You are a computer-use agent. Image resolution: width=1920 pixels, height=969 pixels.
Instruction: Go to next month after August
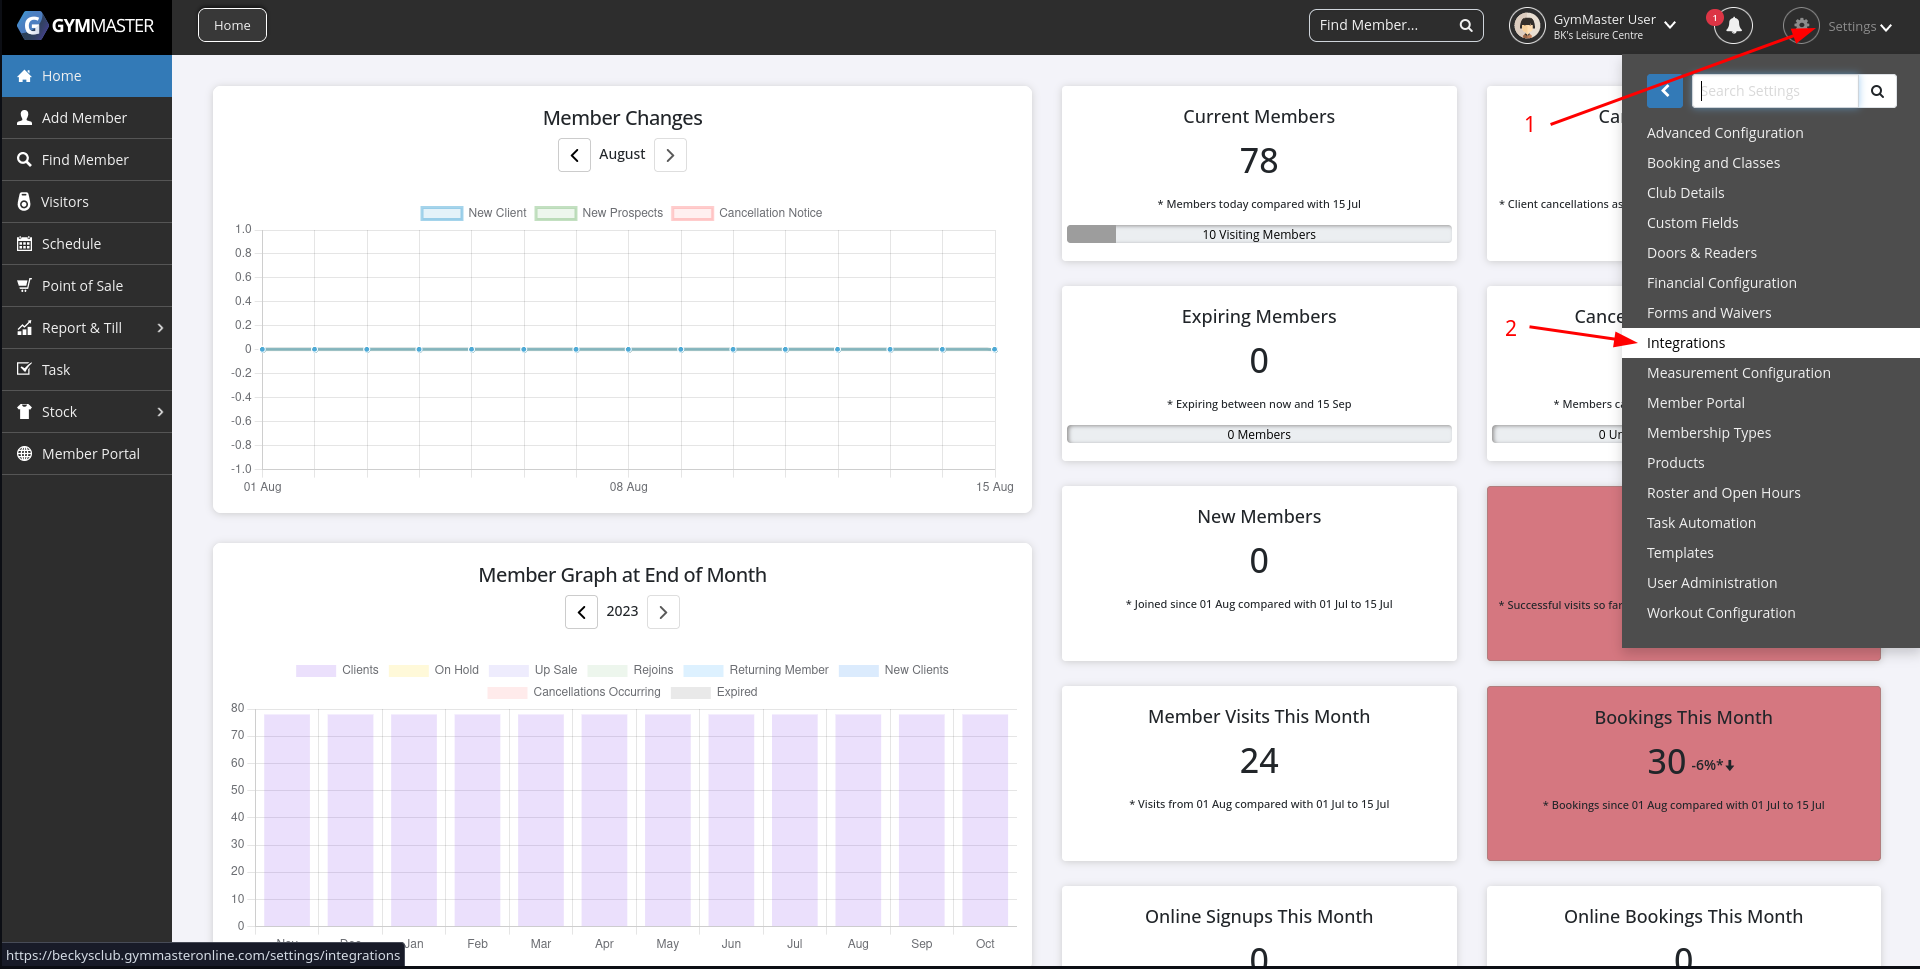coord(670,155)
